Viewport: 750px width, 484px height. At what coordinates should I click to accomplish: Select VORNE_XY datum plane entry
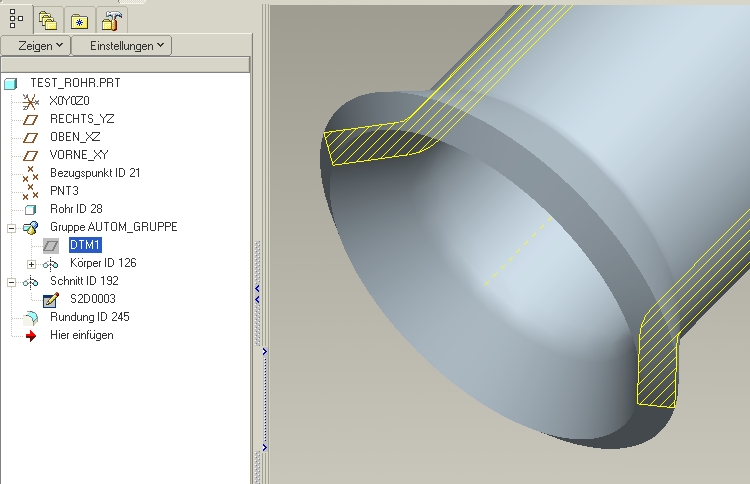coord(79,155)
